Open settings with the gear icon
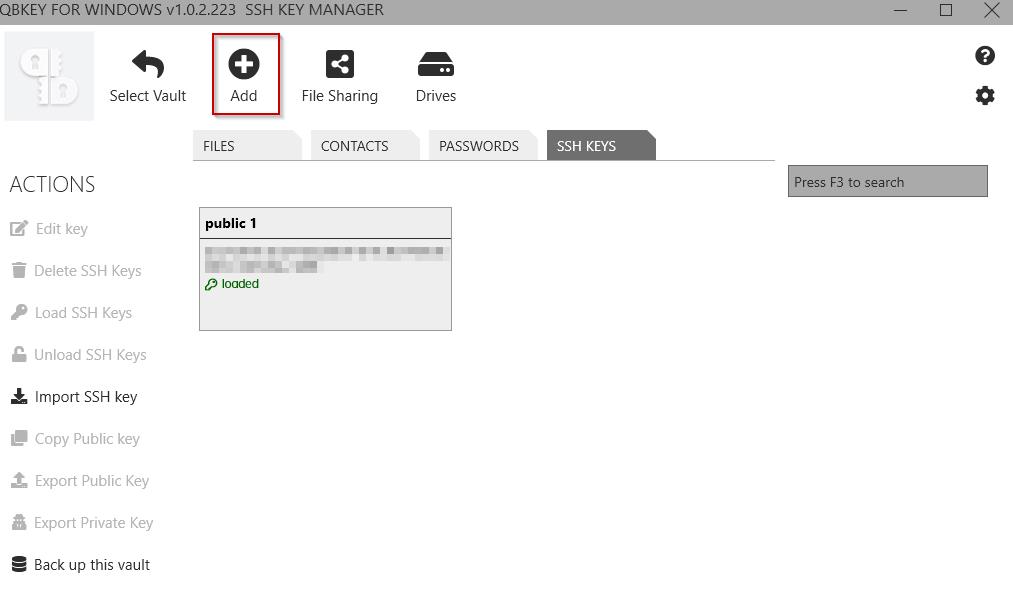The height and width of the screenshot is (609, 1013). tap(985, 96)
